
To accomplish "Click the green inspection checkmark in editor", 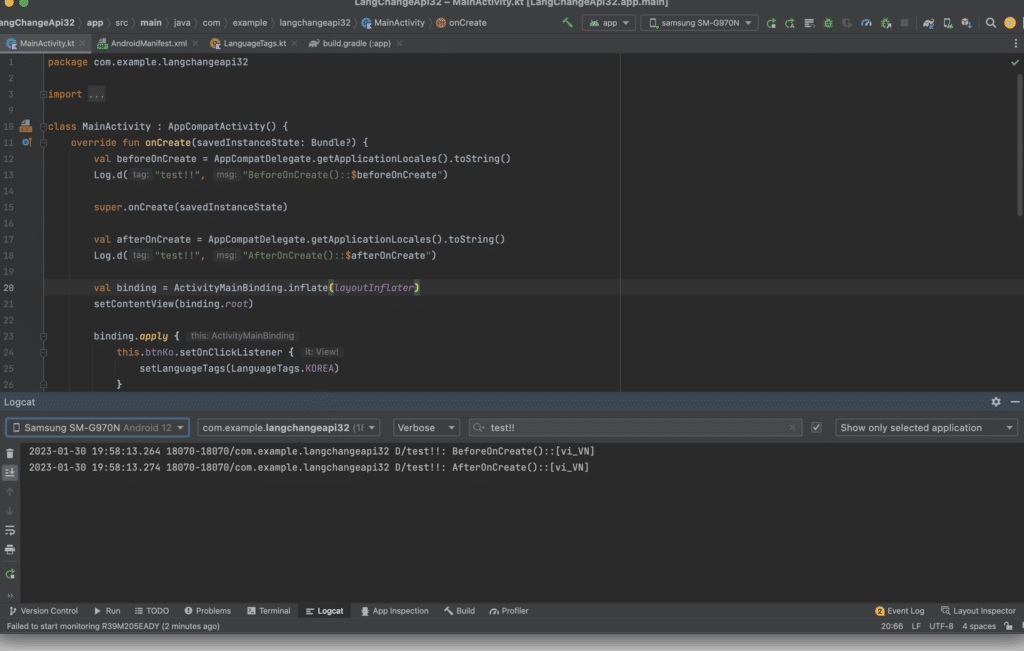I will (1015, 63).
